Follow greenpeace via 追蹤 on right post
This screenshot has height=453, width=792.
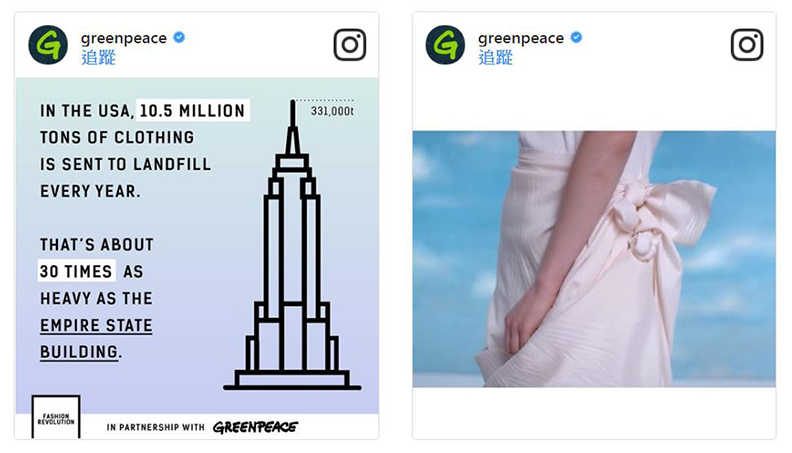pos(496,58)
